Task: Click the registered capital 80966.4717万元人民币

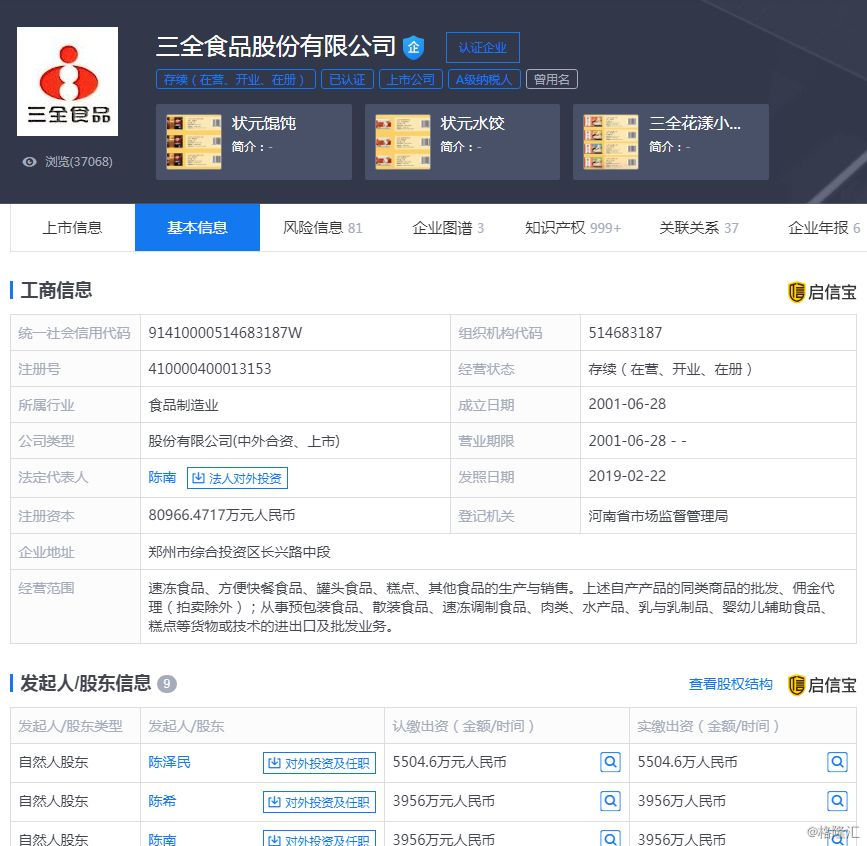Action: pos(222,515)
